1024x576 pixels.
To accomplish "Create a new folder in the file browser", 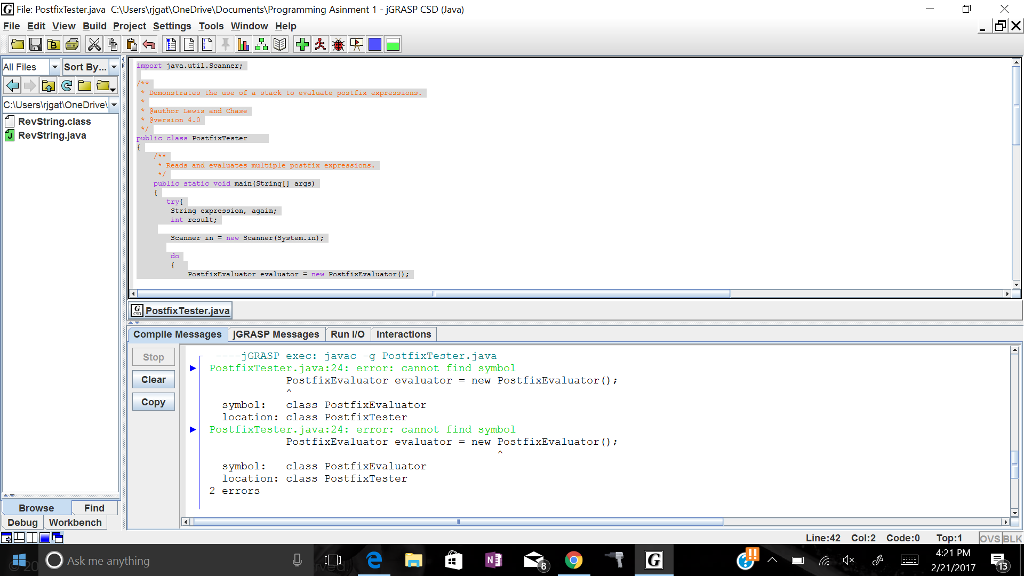I will click(84, 86).
